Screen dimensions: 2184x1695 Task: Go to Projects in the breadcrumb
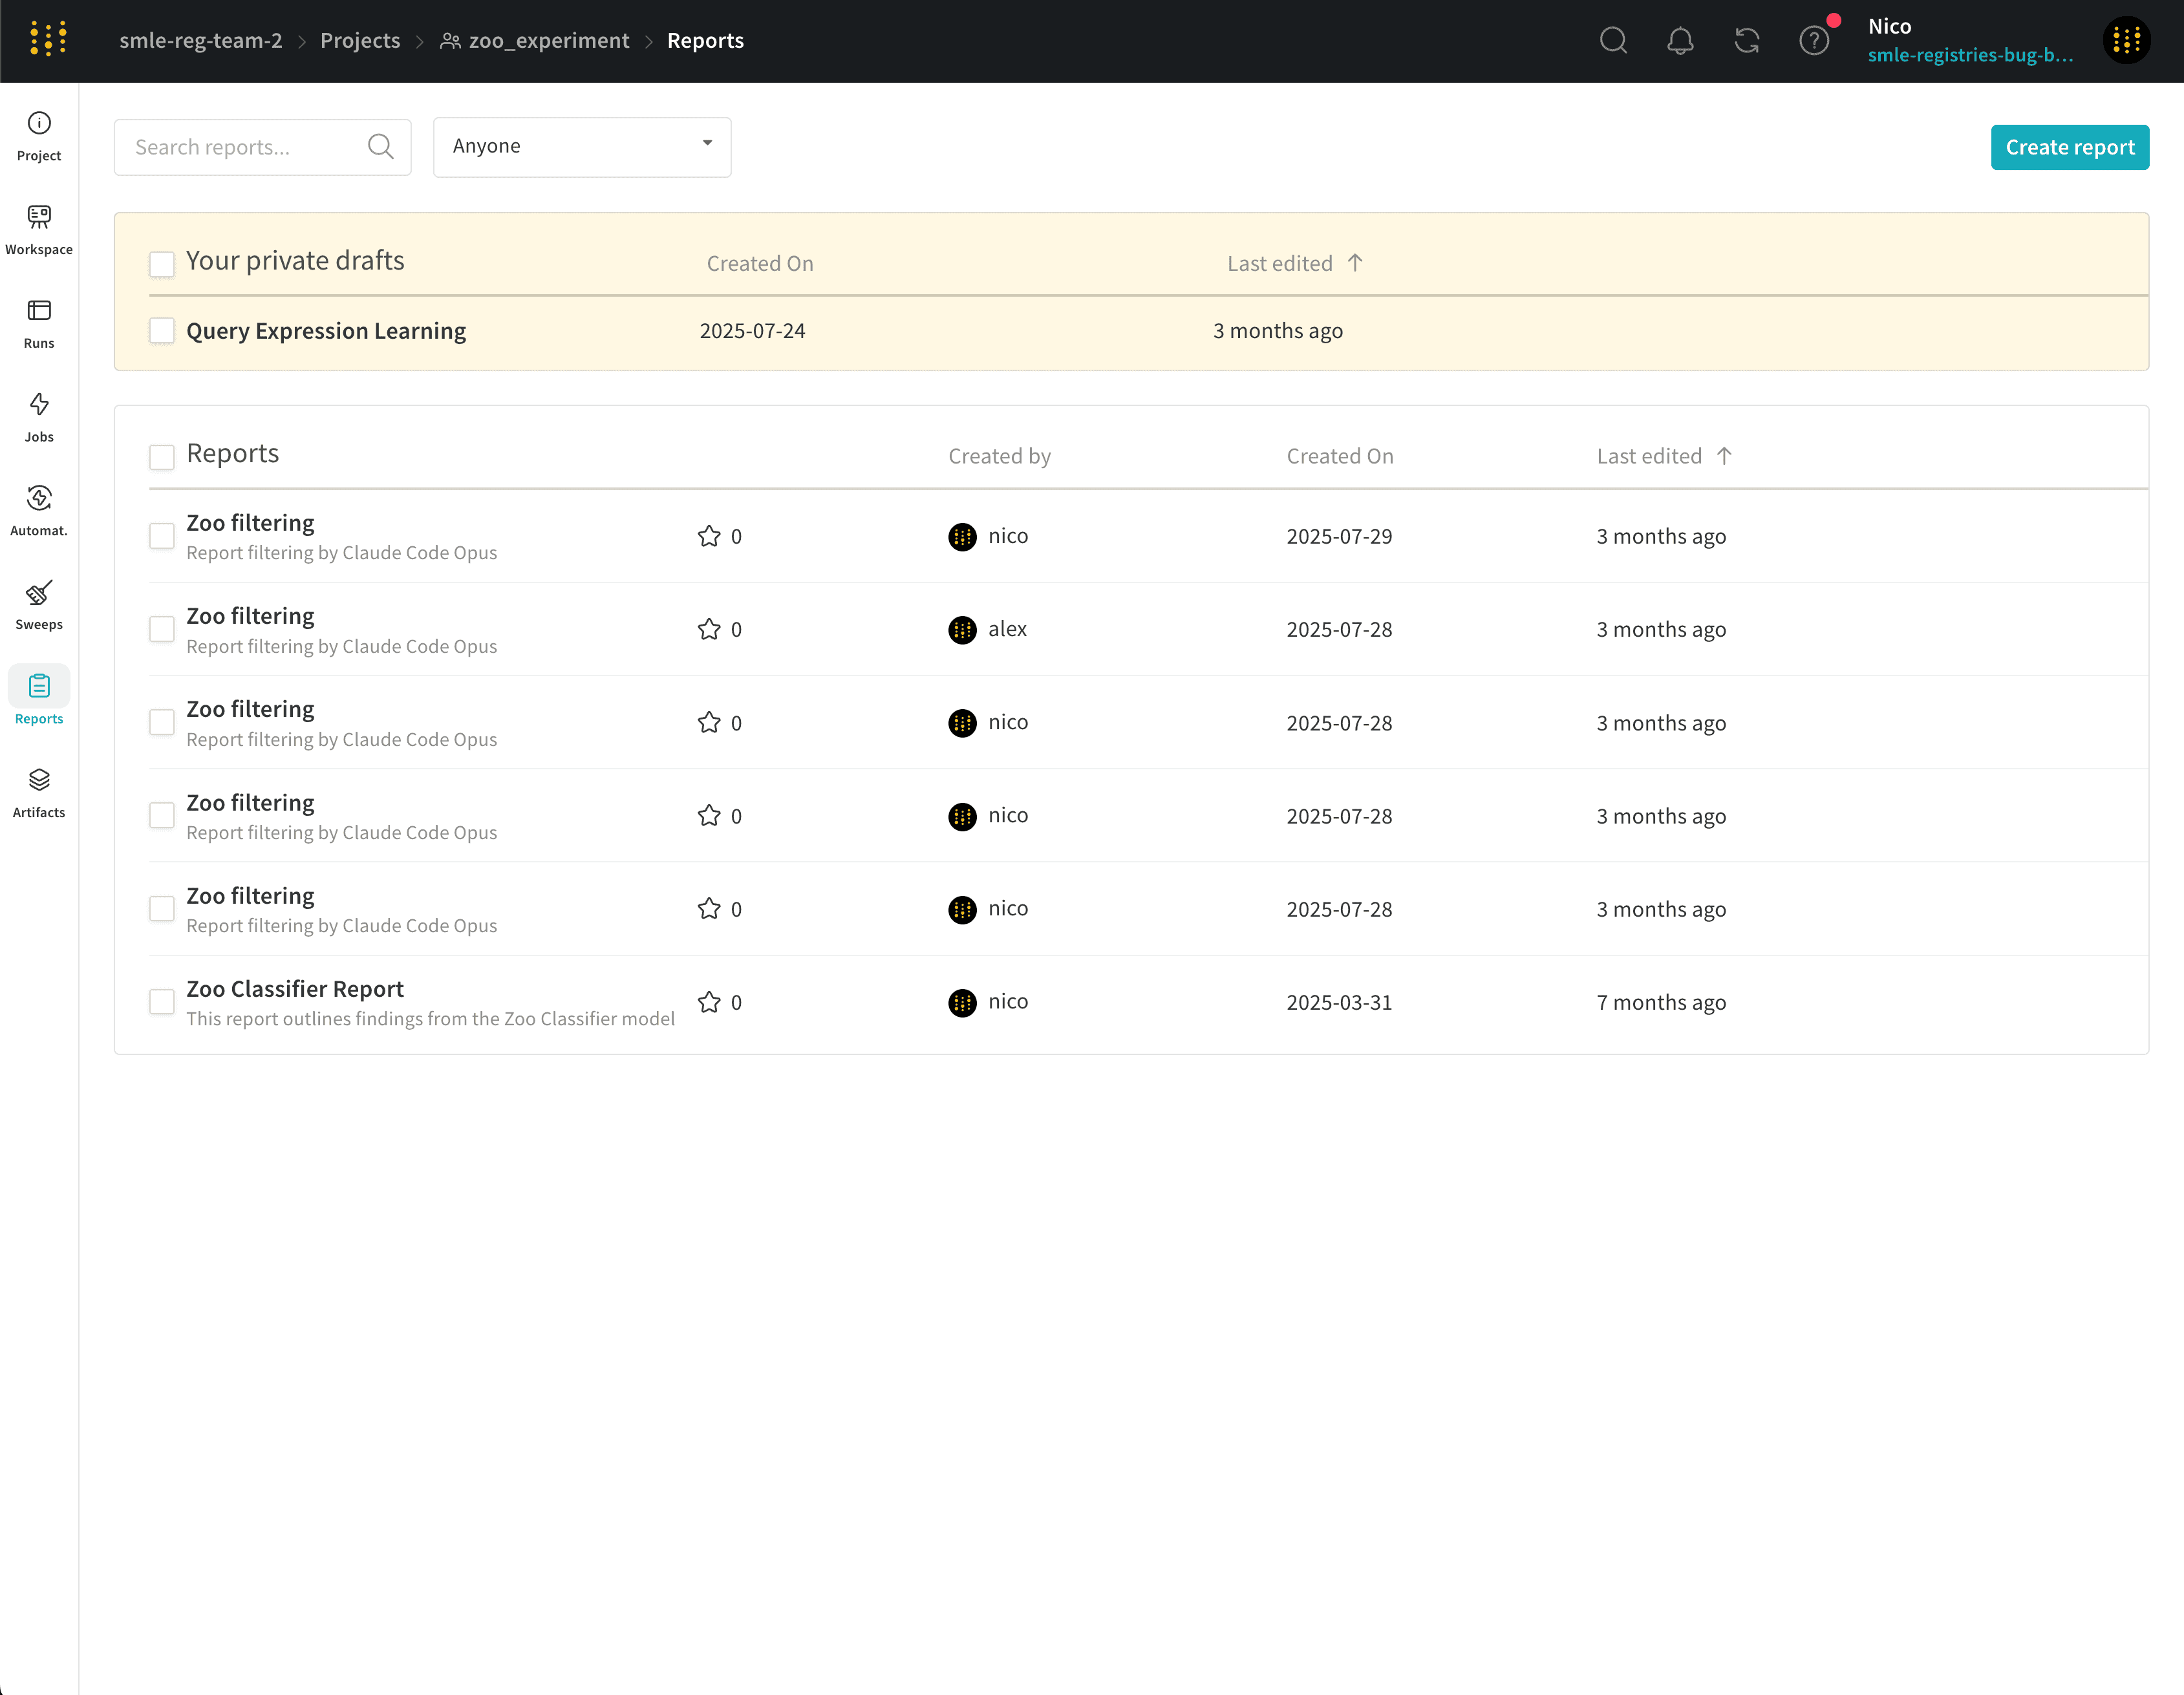pos(360,40)
